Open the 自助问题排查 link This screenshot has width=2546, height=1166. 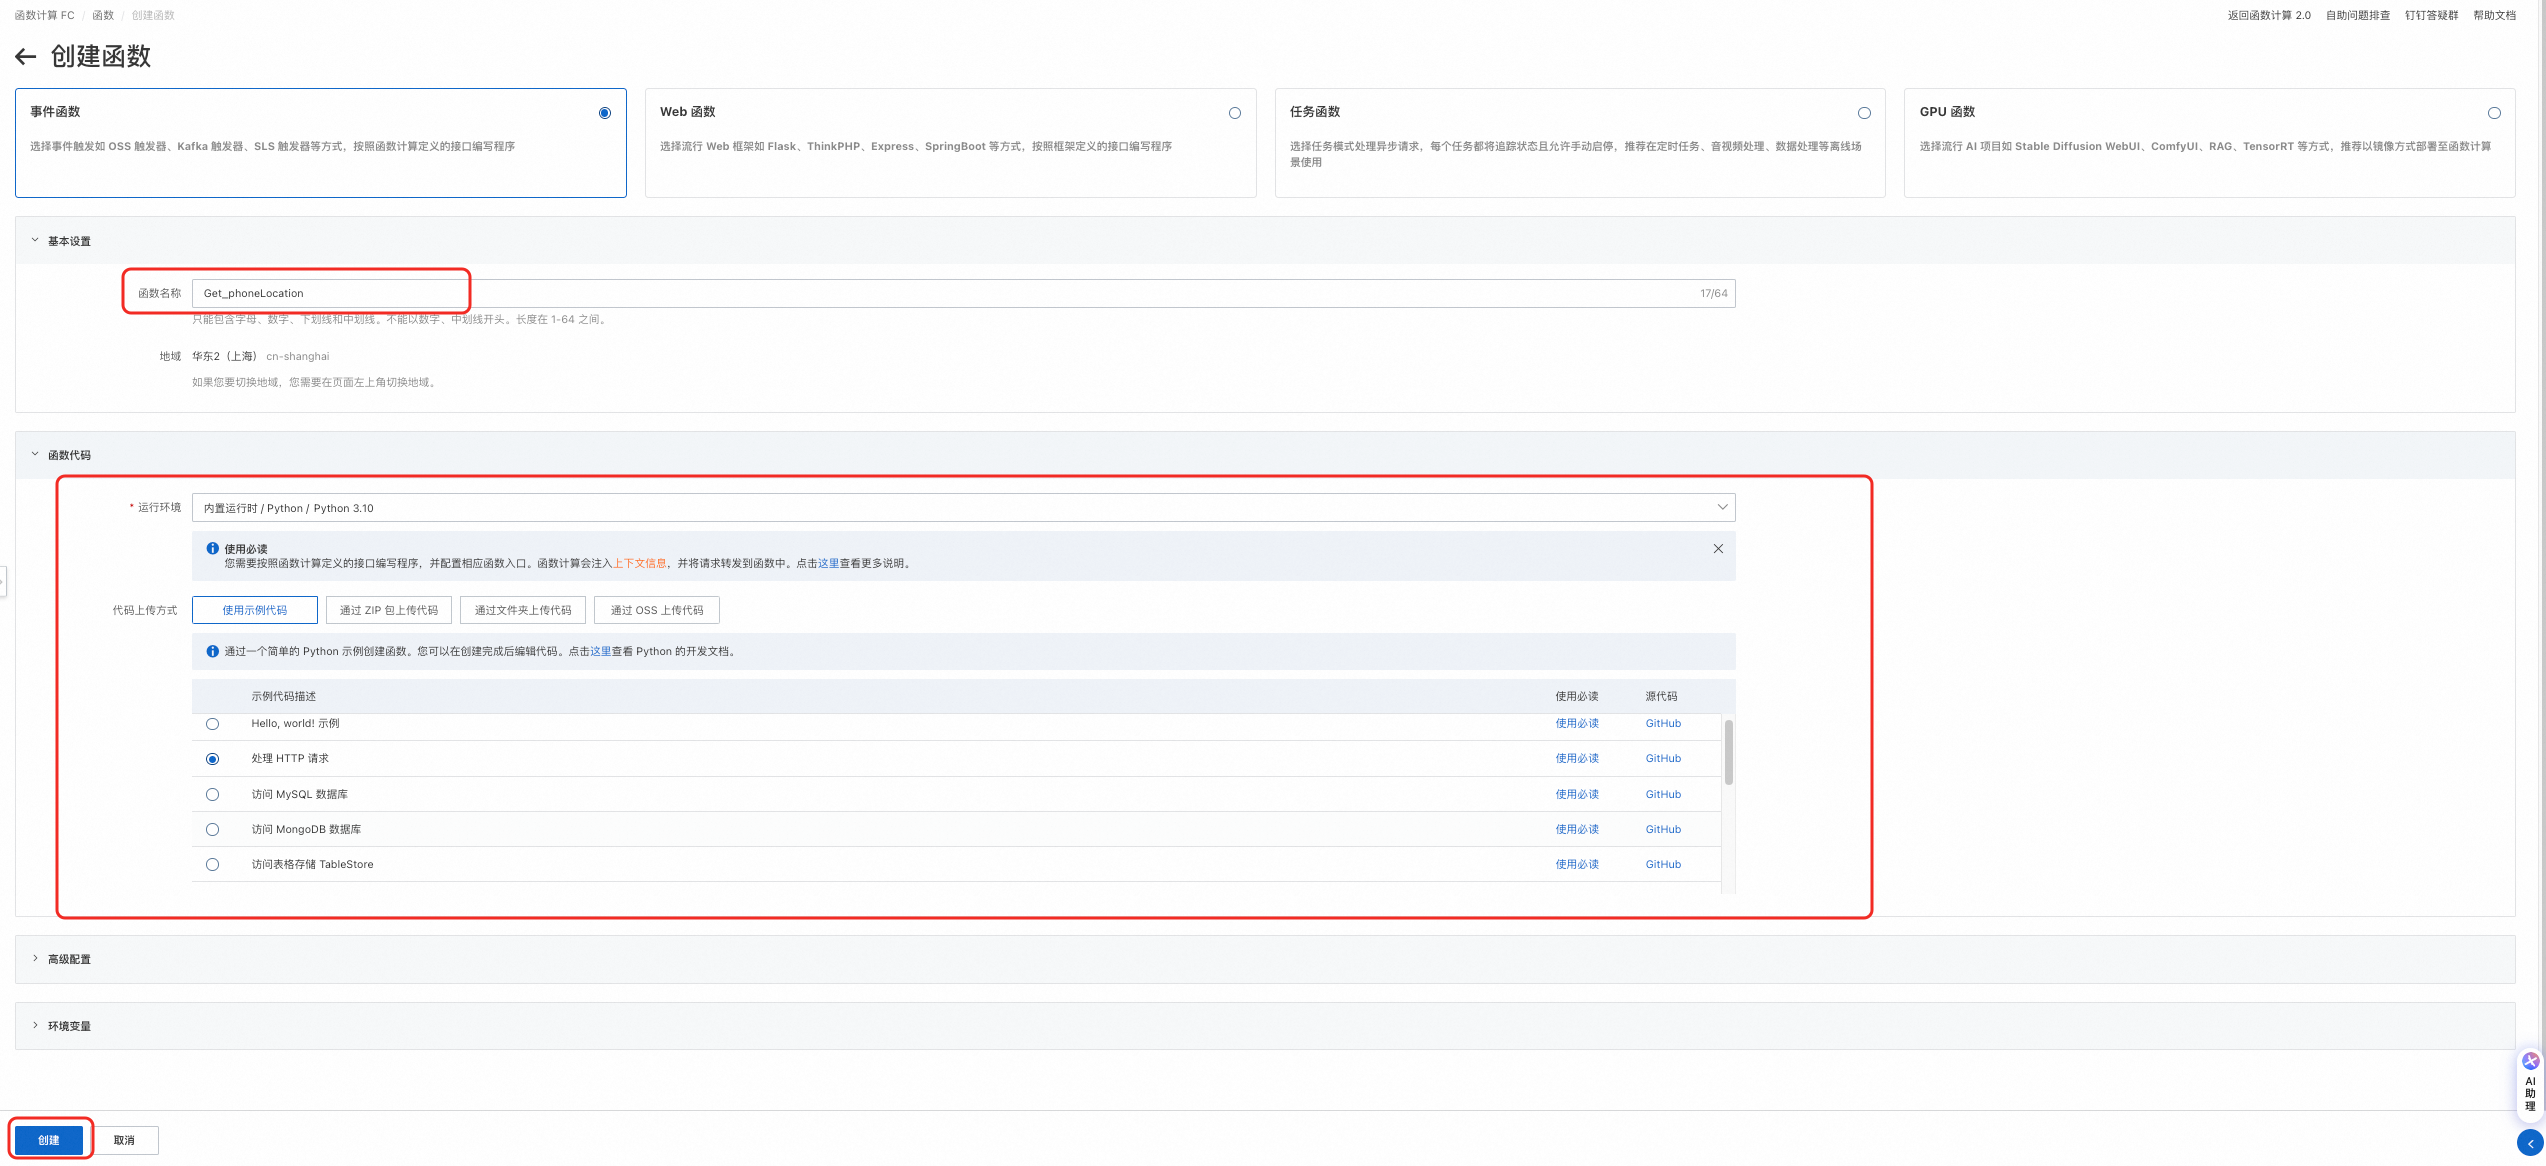click(x=2358, y=15)
